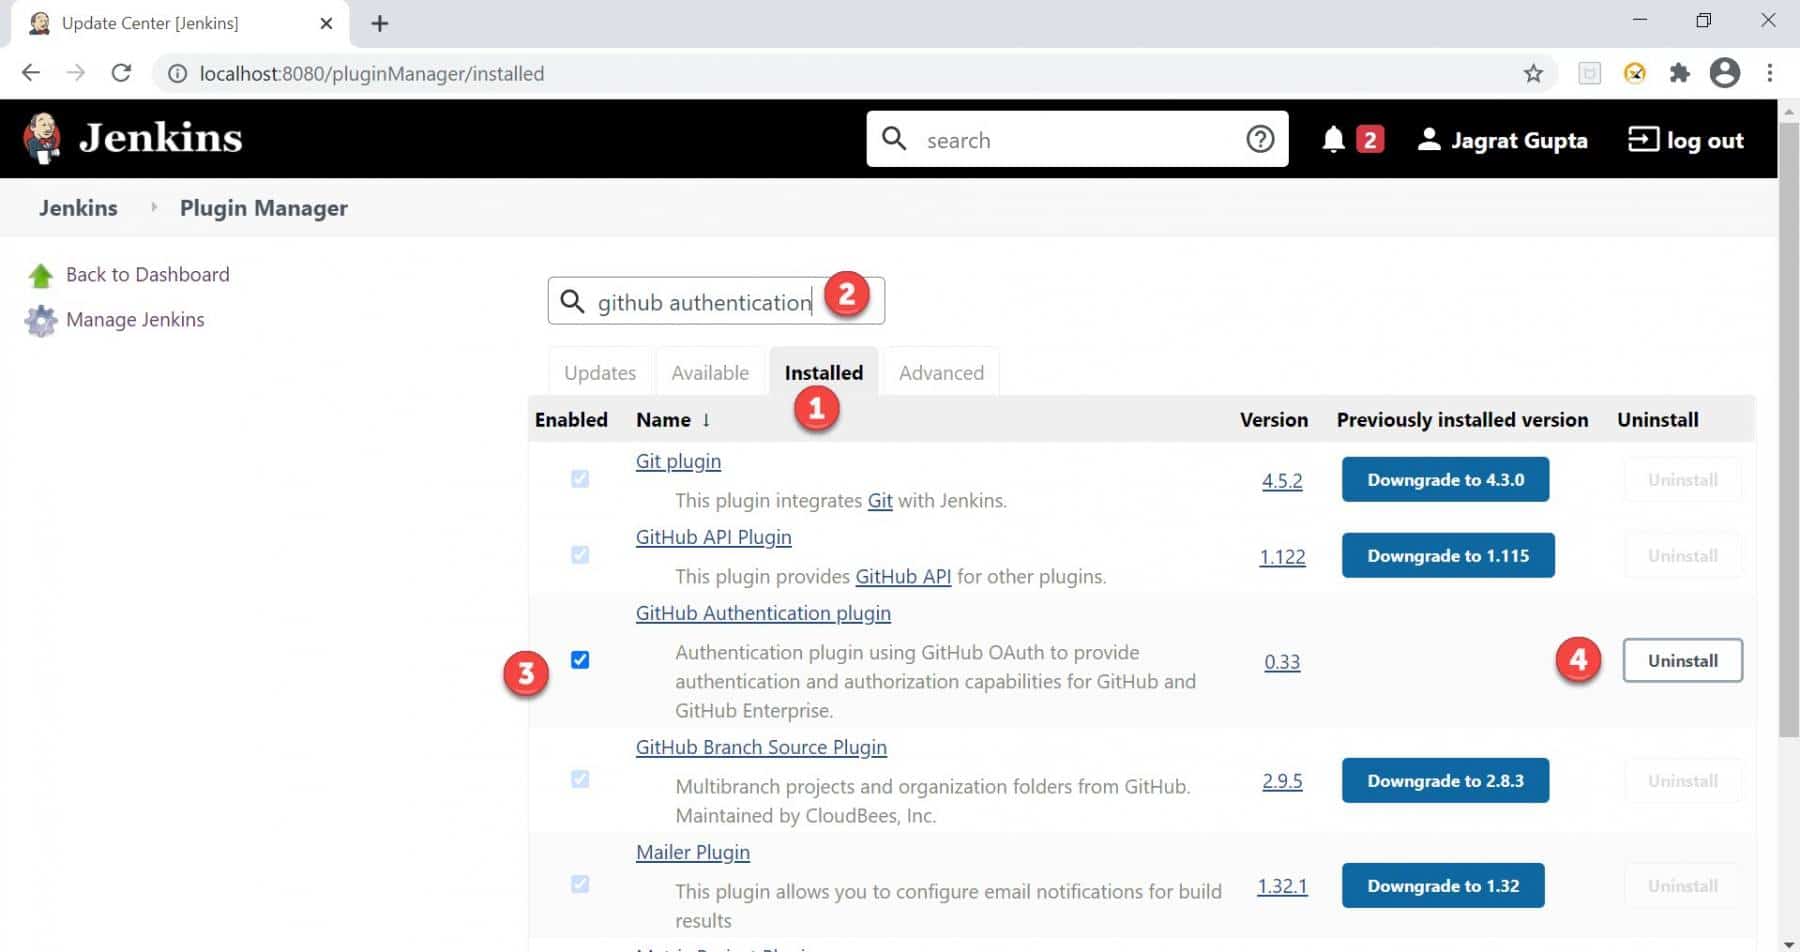1800x952 pixels.
Task: Click the site information icon in address bar
Action: point(177,73)
